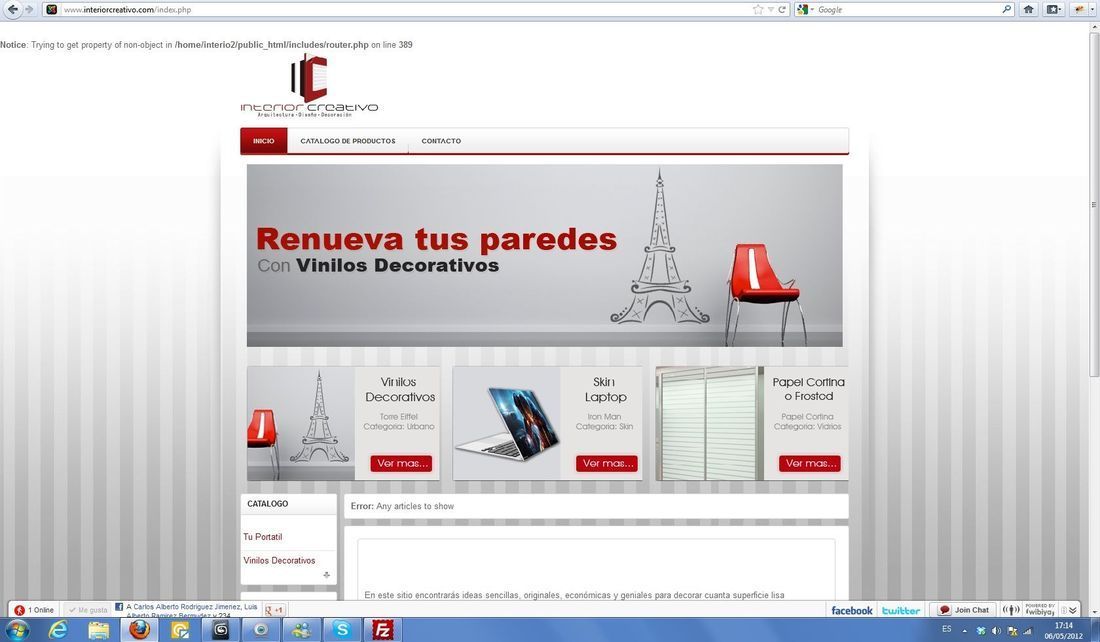This screenshot has width=1100, height=642.
Task: Show hidden tray icons arrow
Action: click(965, 631)
